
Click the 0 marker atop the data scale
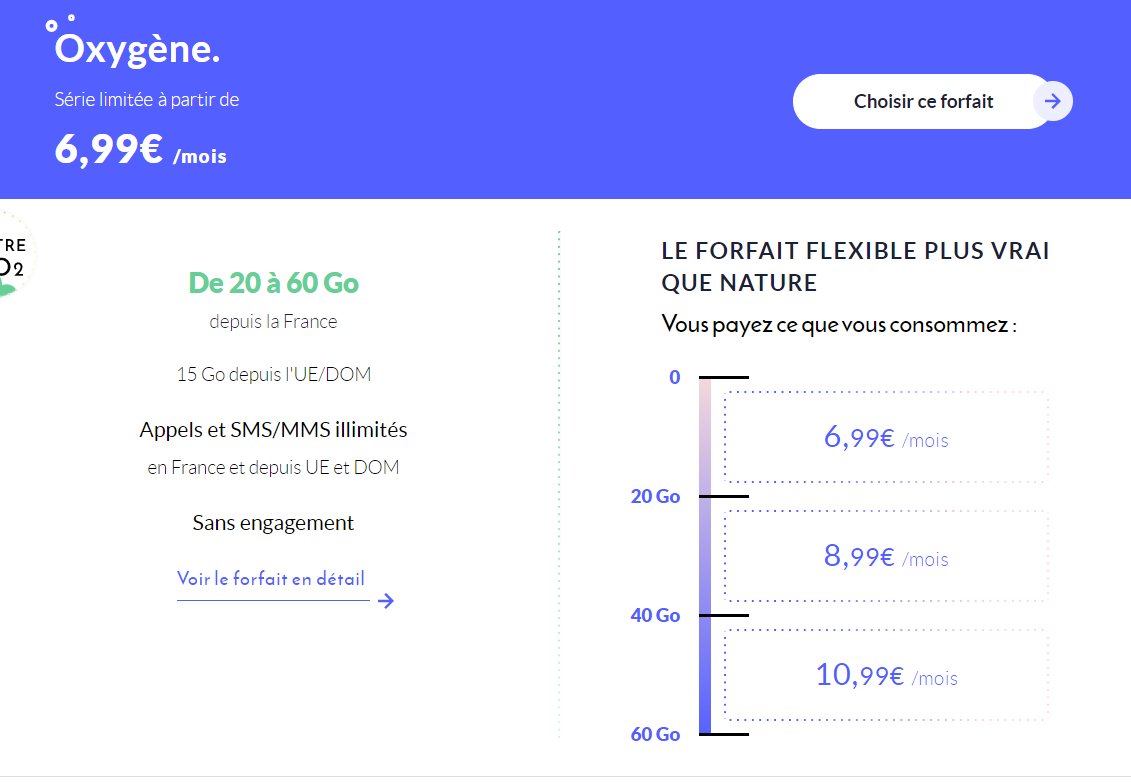[674, 378]
